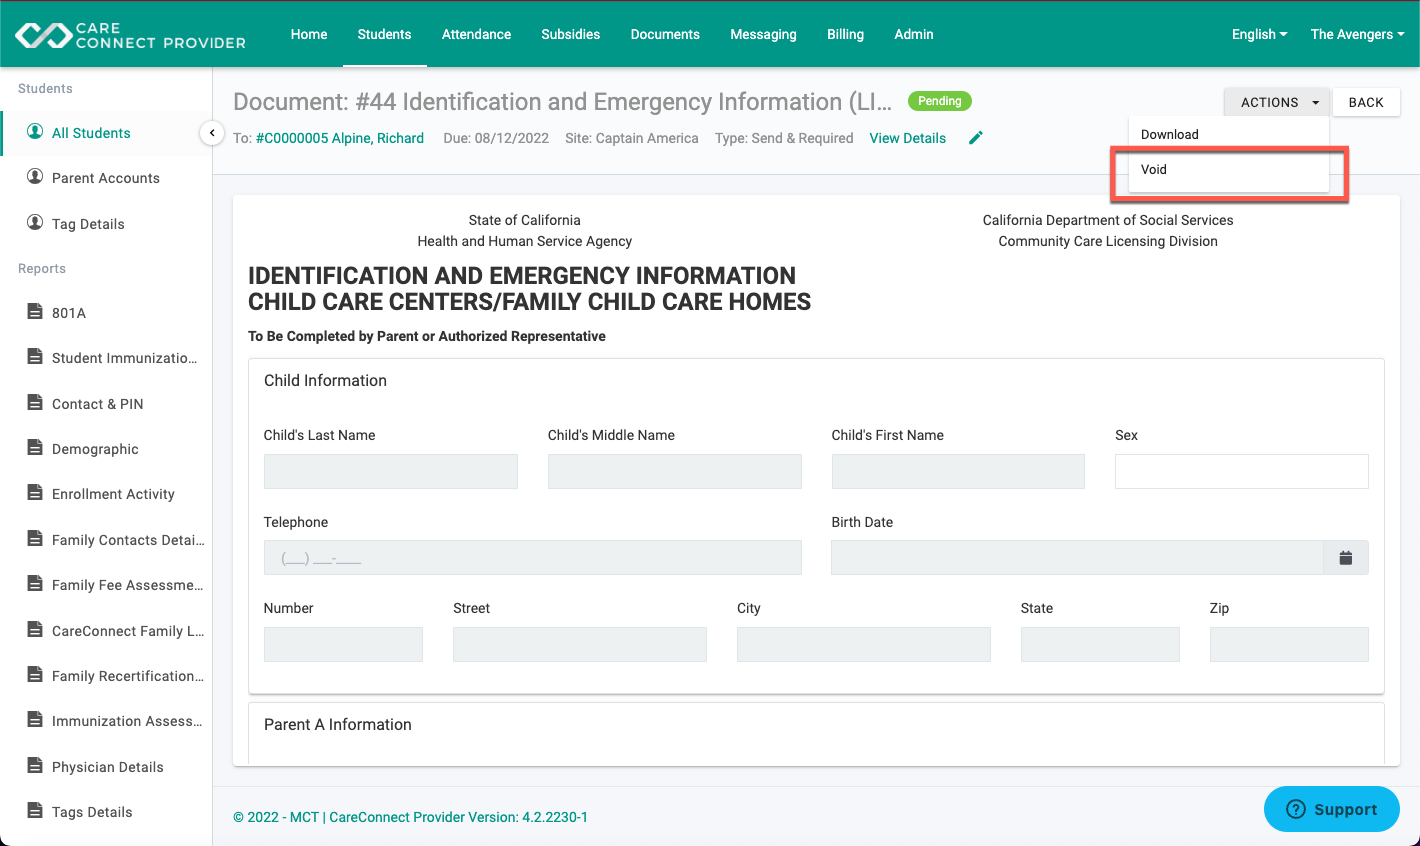Click the Family Recertification report icon
Image resolution: width=1420 pixels, height=846 pixels.
click(x=35, y=675)
